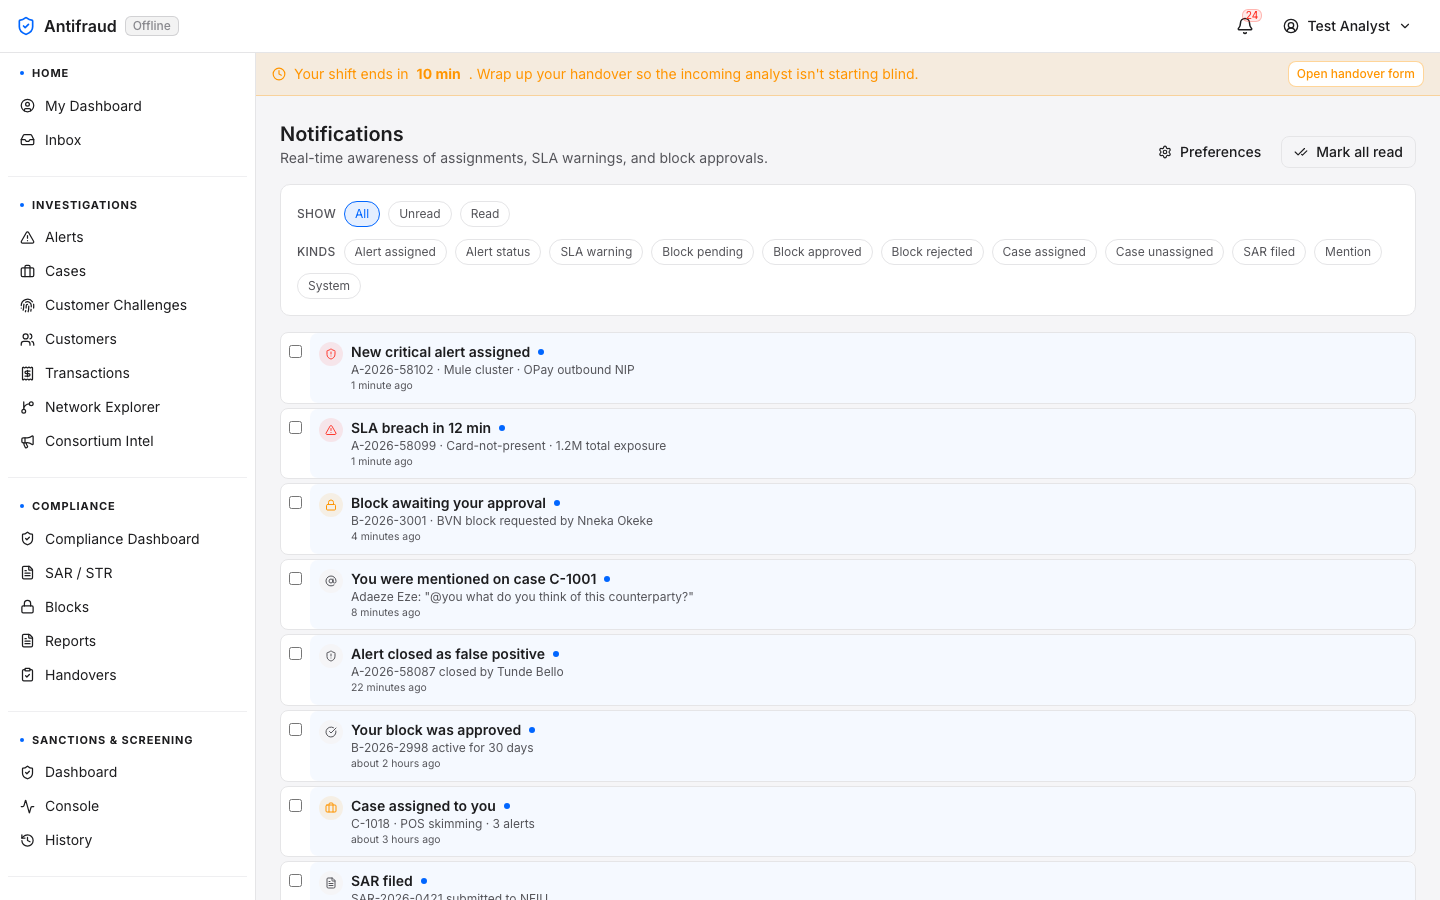Click the Alerts triangle icon
Viewport: 1440px width, 900px height.
28,237
